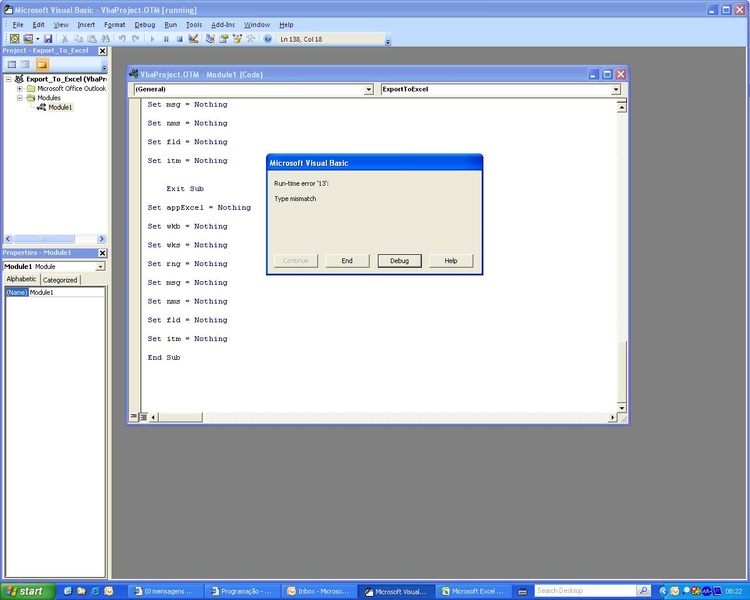Click Help in the error dialog
Image resolution: width=750 pixels, height=600 pixels.
click(x=451, y=261)
